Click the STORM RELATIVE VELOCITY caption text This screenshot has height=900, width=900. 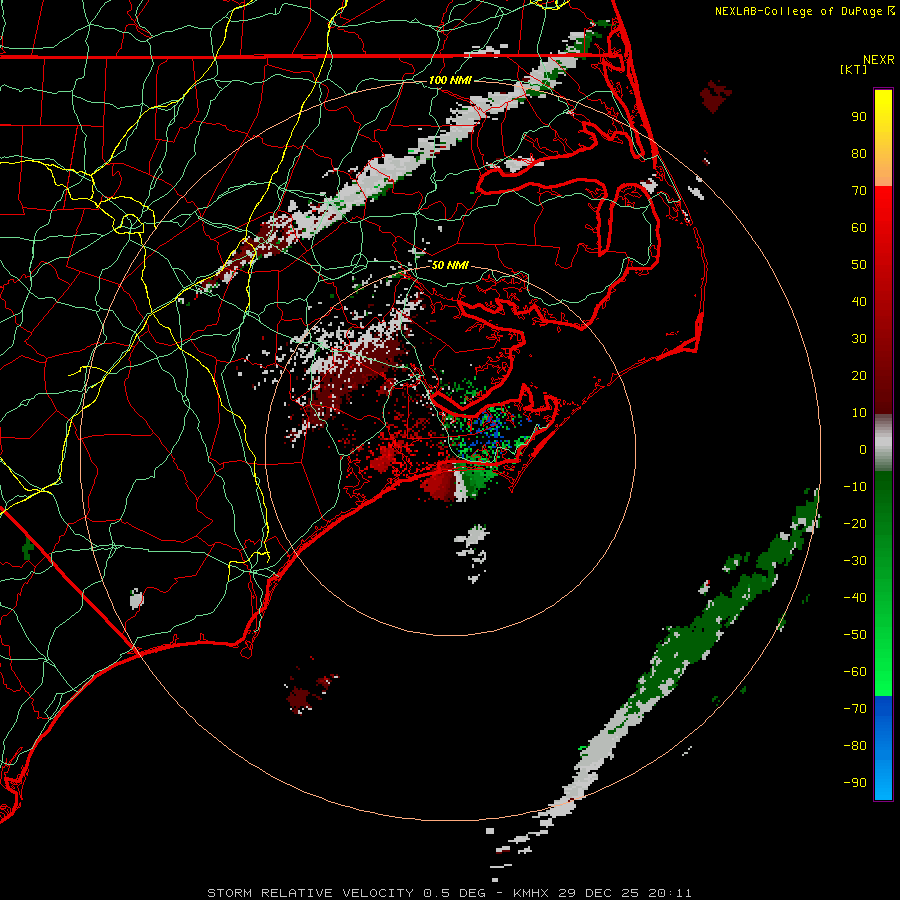coord(310,893)
